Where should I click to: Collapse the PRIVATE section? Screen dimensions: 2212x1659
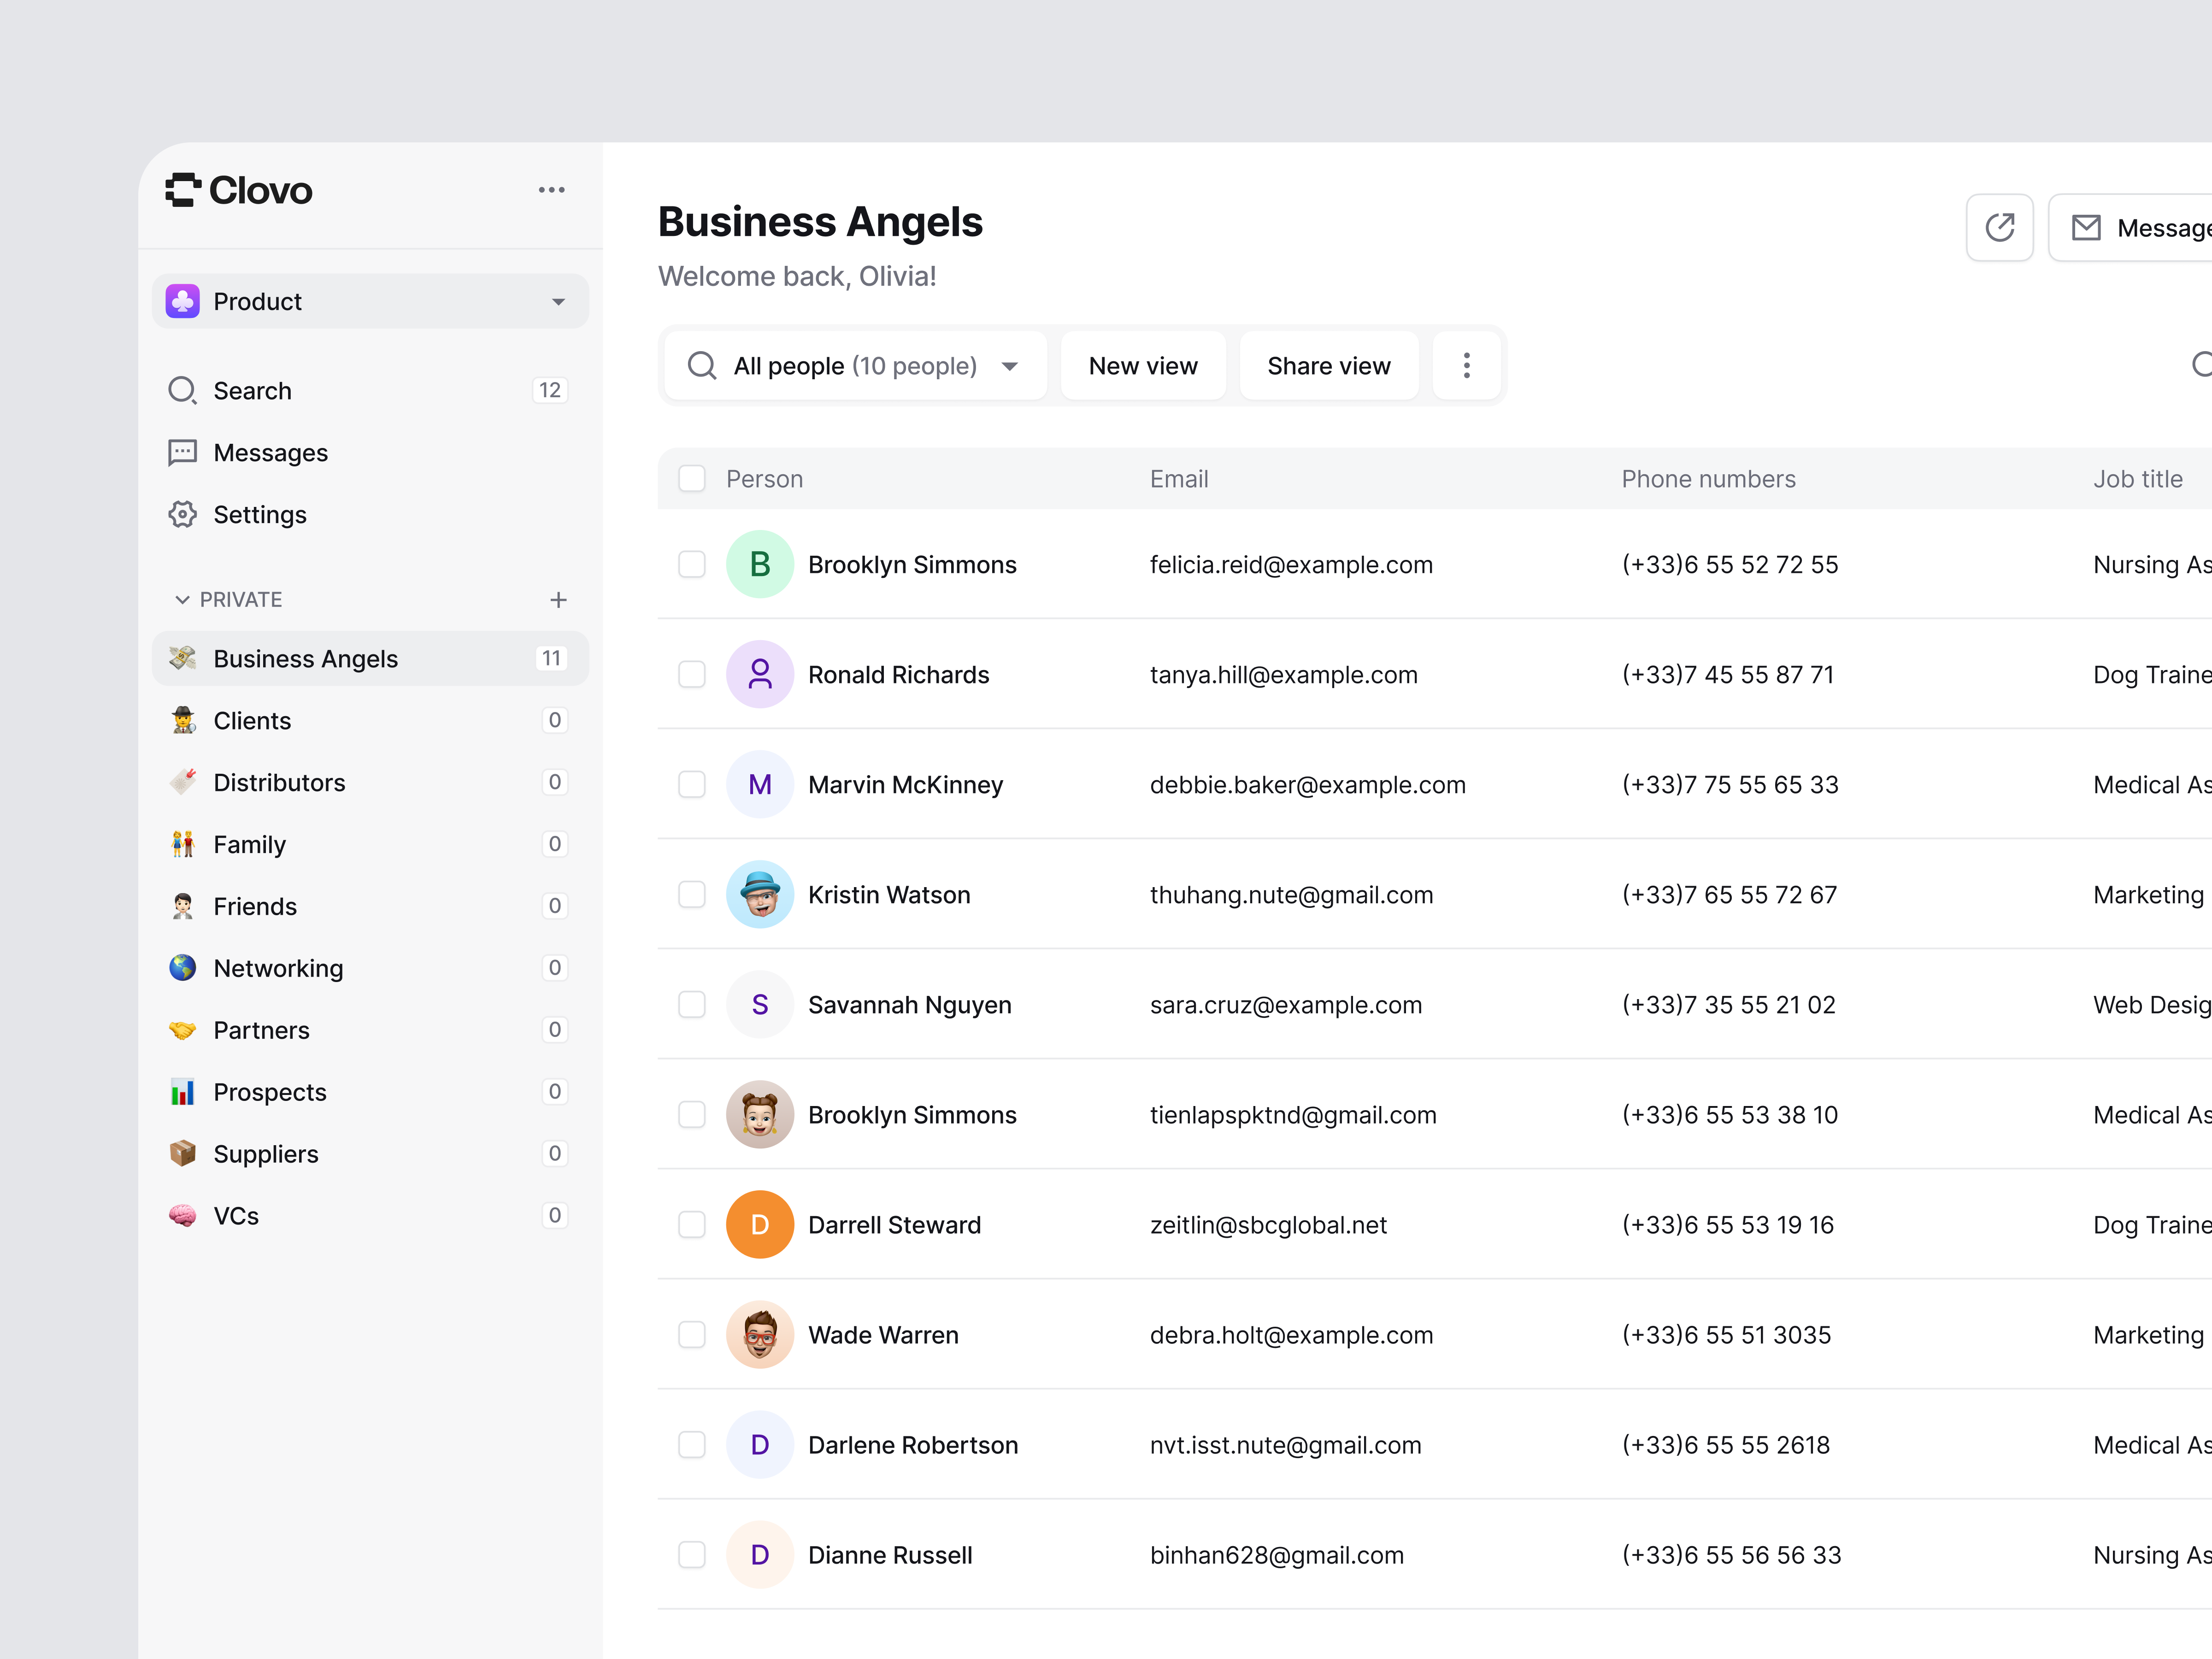click(182, 599)
